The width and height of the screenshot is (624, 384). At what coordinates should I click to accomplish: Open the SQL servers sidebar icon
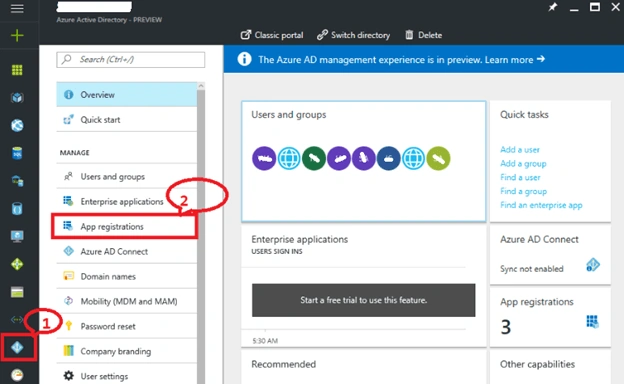(x=17, y=181)
